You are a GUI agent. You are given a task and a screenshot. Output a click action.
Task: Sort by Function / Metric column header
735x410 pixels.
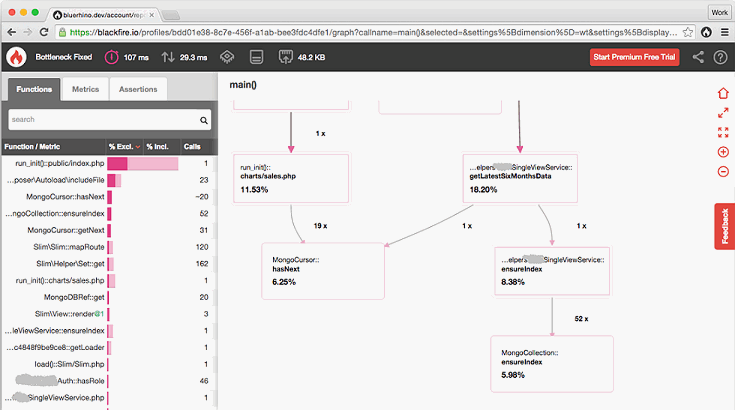tap(32, 147)
